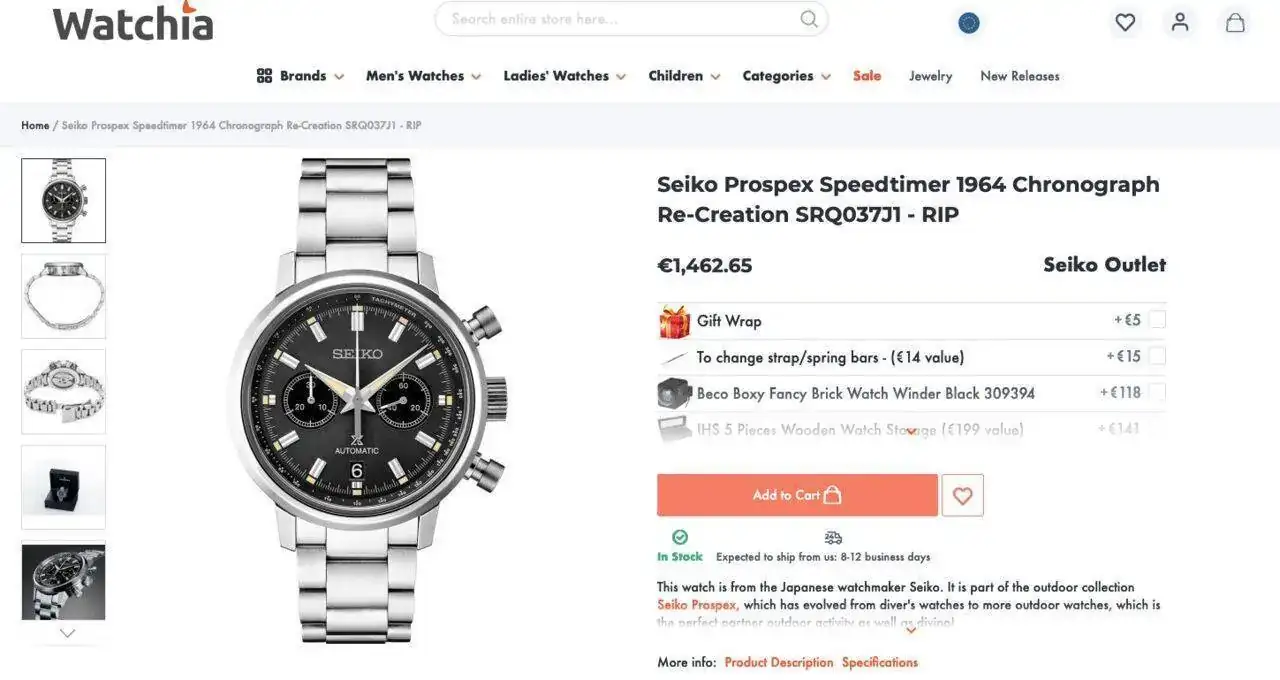Click the Add to Cart button
This screenshot has width=1280, height=680.
797,495
